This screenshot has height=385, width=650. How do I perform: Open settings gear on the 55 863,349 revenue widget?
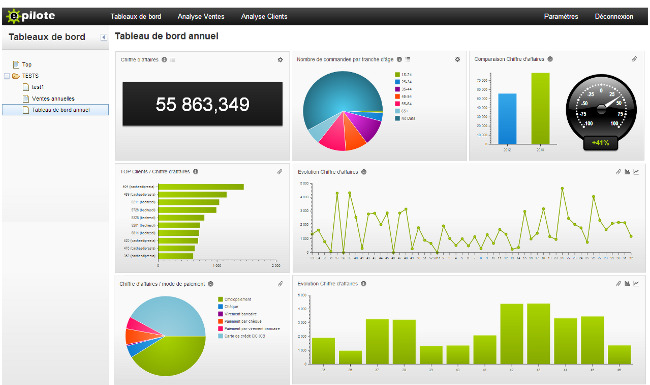pos(280,60)
